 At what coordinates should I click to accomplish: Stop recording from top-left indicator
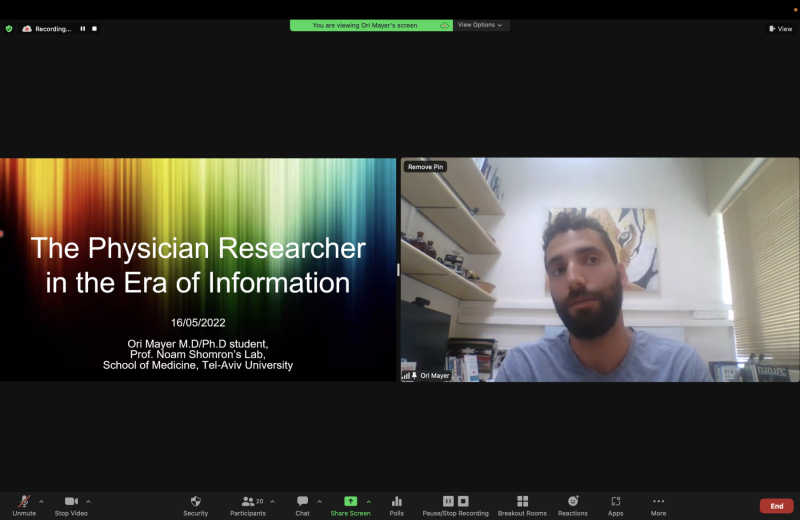pos(94,29)
